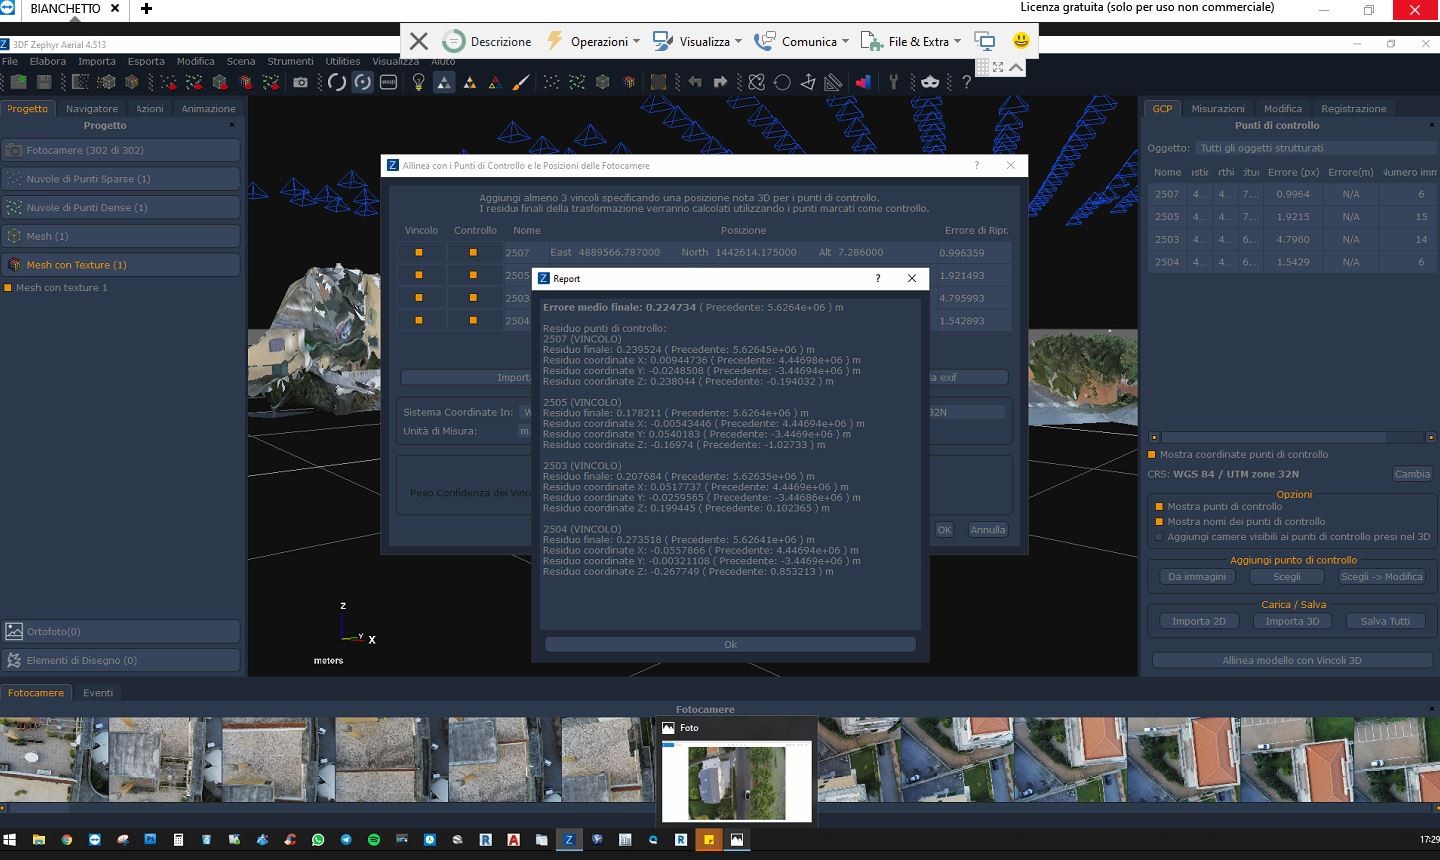Click the gray mesh cube view icon
The height and width of the screenshot is (860, 1440).
[602, 82]
